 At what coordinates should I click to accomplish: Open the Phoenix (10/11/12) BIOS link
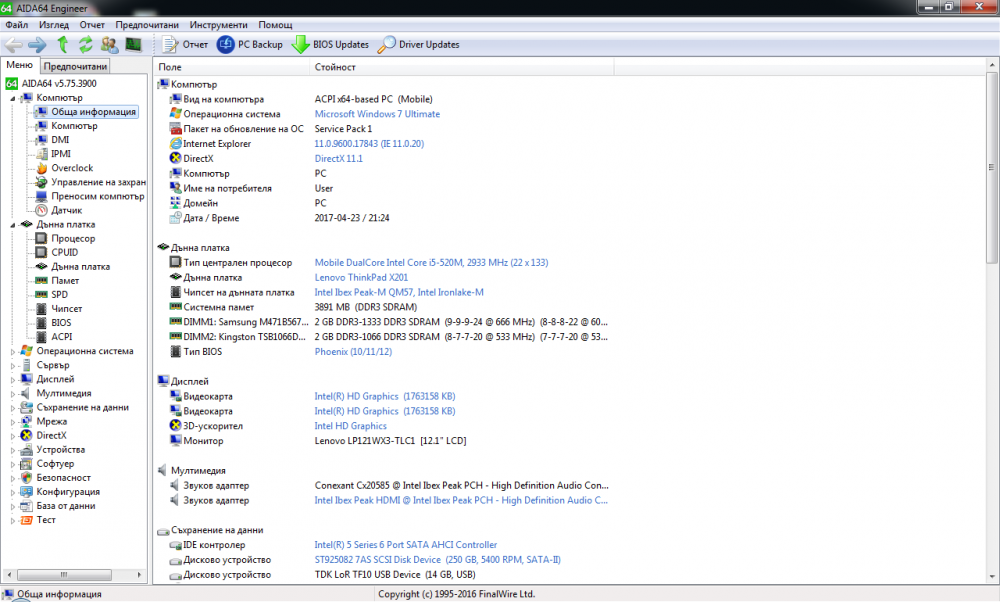(353, 352)
